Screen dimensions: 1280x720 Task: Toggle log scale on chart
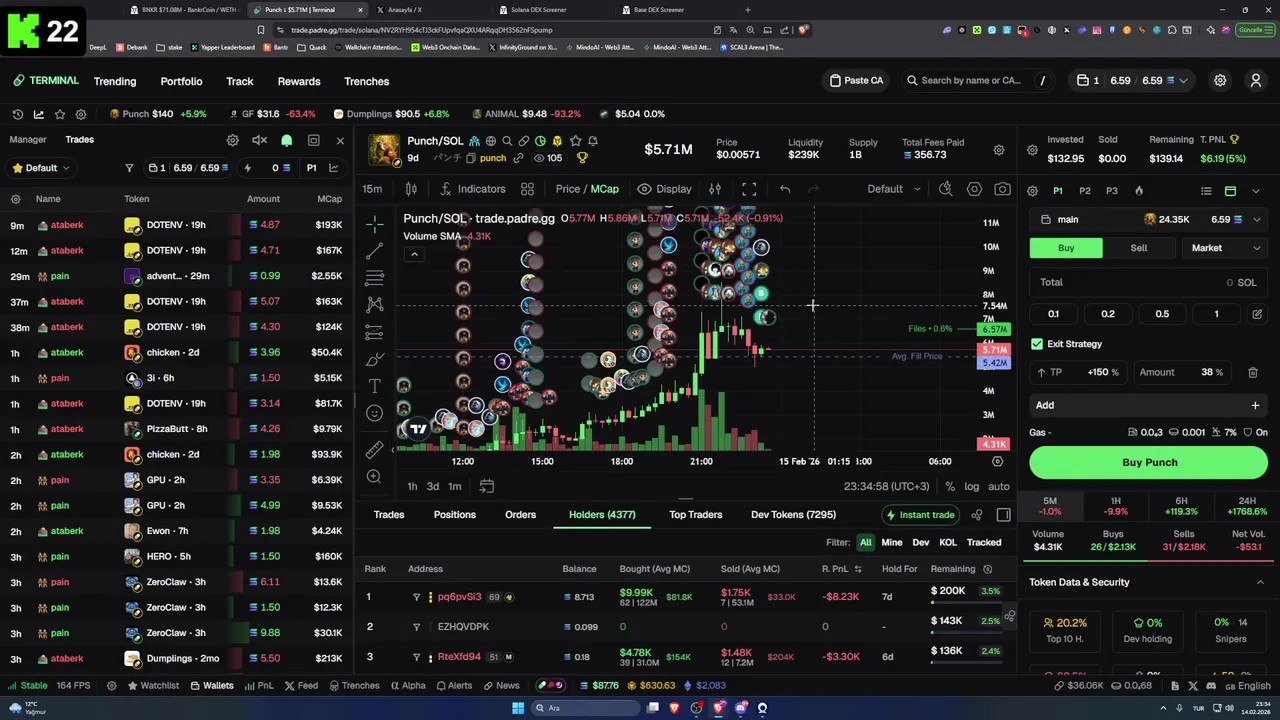pos(971,486)
